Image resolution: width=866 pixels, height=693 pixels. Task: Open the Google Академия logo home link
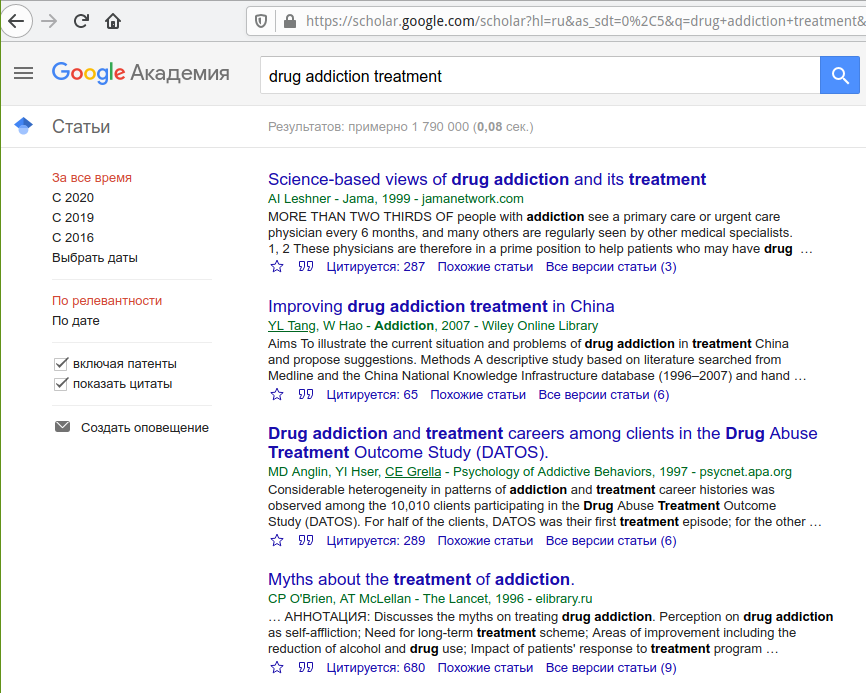pos(141,73)
